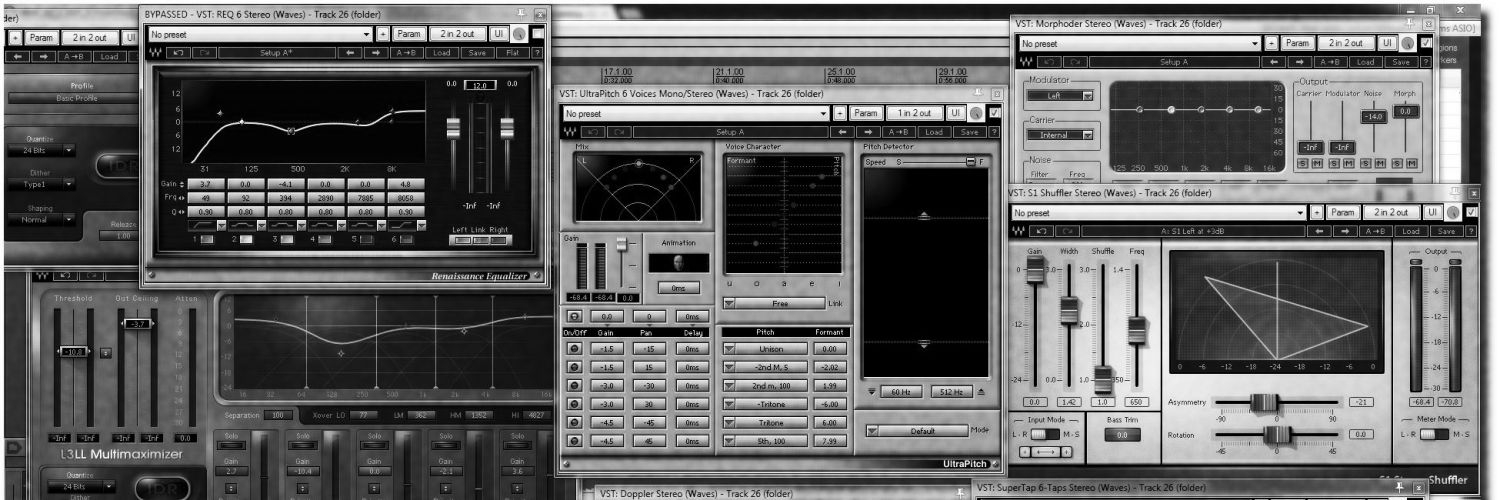Toggle Unison voice on/off in UltraPitch
The height and width of the screenshot is (500, 1500).
(x=575, y=349)
